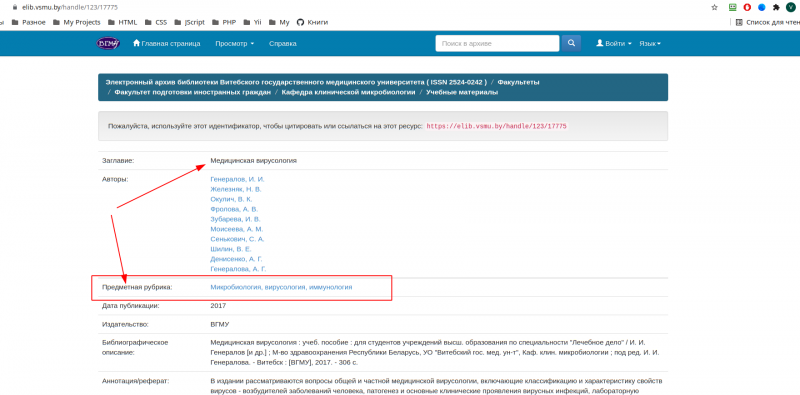
Task: Open author Сенькович, С. А.
Action: [237, 239]
